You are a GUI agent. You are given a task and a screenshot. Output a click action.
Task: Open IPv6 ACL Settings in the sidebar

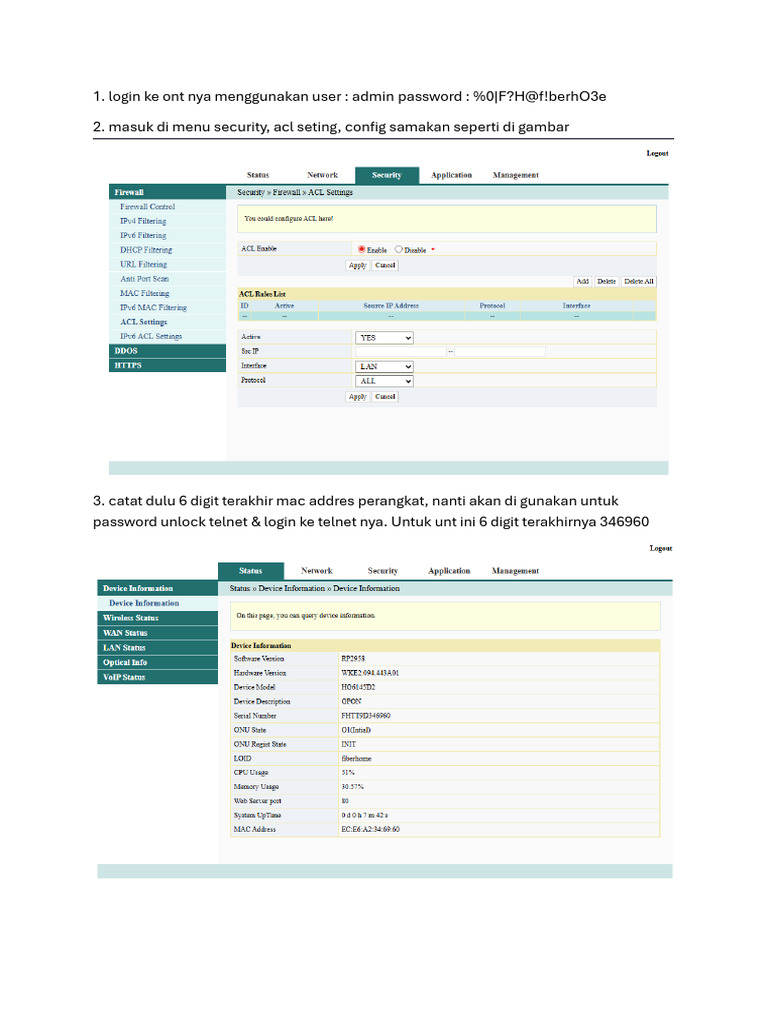click(x=151, y=336)
